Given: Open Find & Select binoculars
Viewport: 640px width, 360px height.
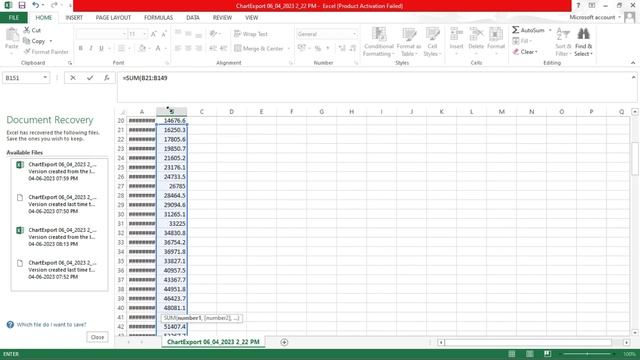Looking at the screenshot, I should pos(583,41).
